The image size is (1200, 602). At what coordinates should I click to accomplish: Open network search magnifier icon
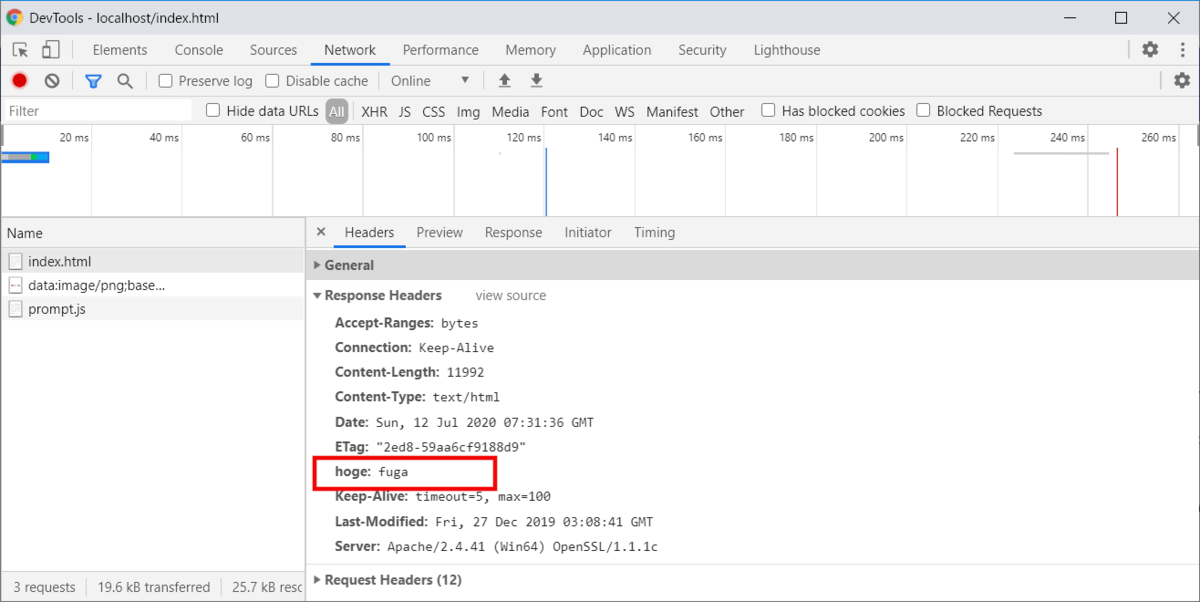pyautogui.click(x=125, y=81)
